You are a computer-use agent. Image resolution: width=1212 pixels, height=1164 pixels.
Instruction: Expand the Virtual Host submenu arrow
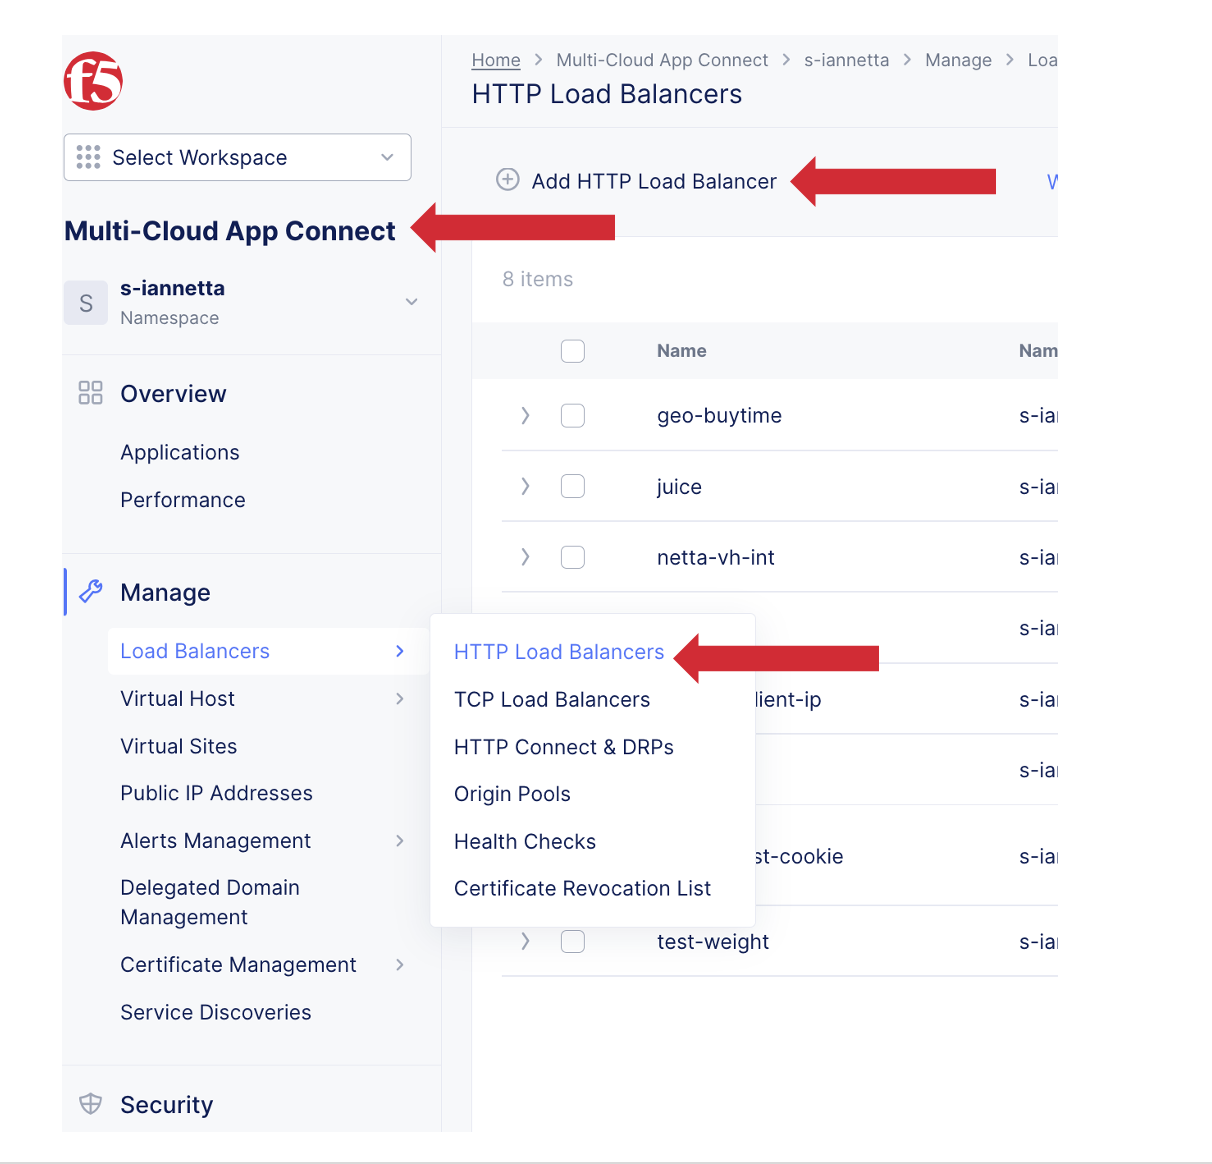[x=400, y=699]
